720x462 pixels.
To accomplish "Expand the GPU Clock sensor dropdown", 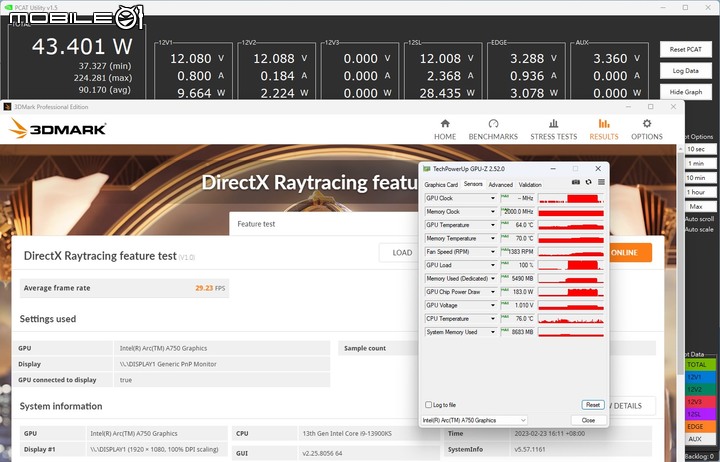I will (x=493, y=198).
